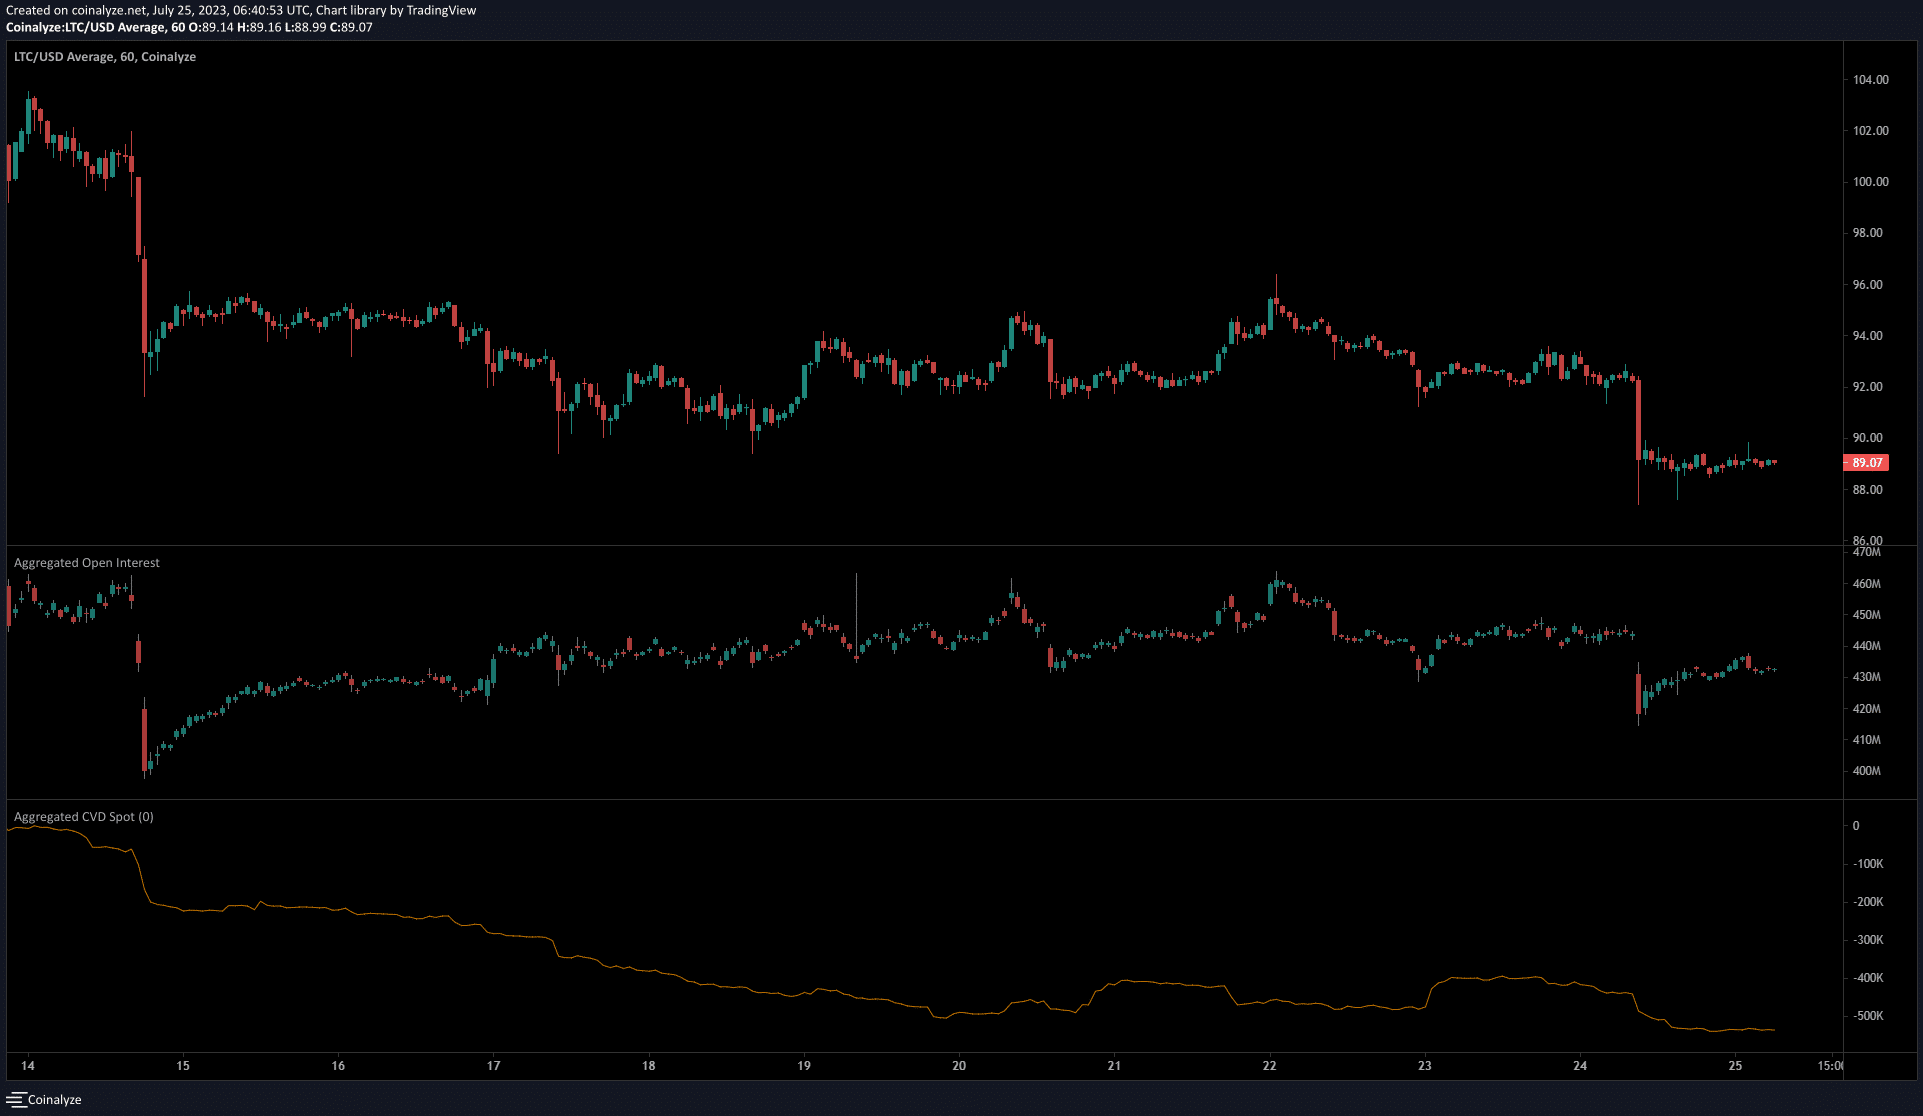Click the 430M open interest label

click(x=1866, y=677)
